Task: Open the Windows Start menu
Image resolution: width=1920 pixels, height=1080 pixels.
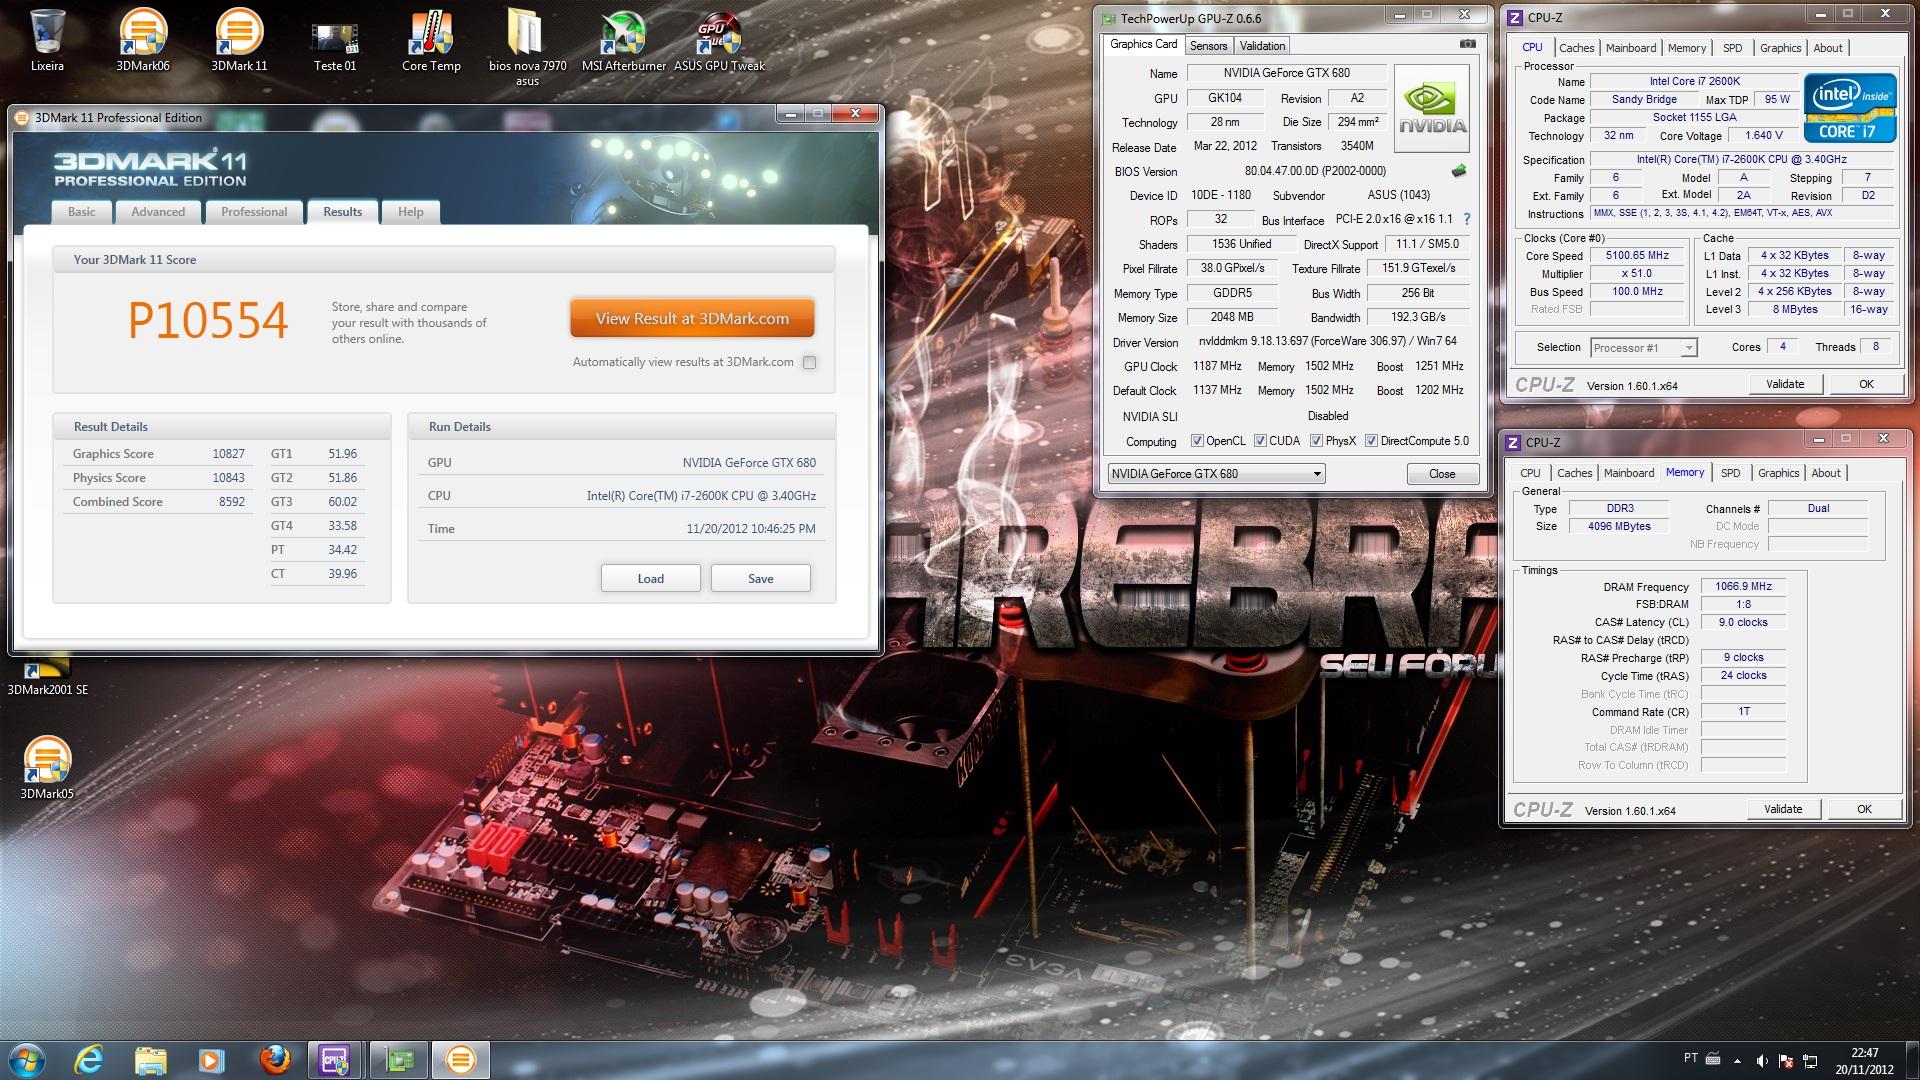Action: click(x=25, y=1059)
